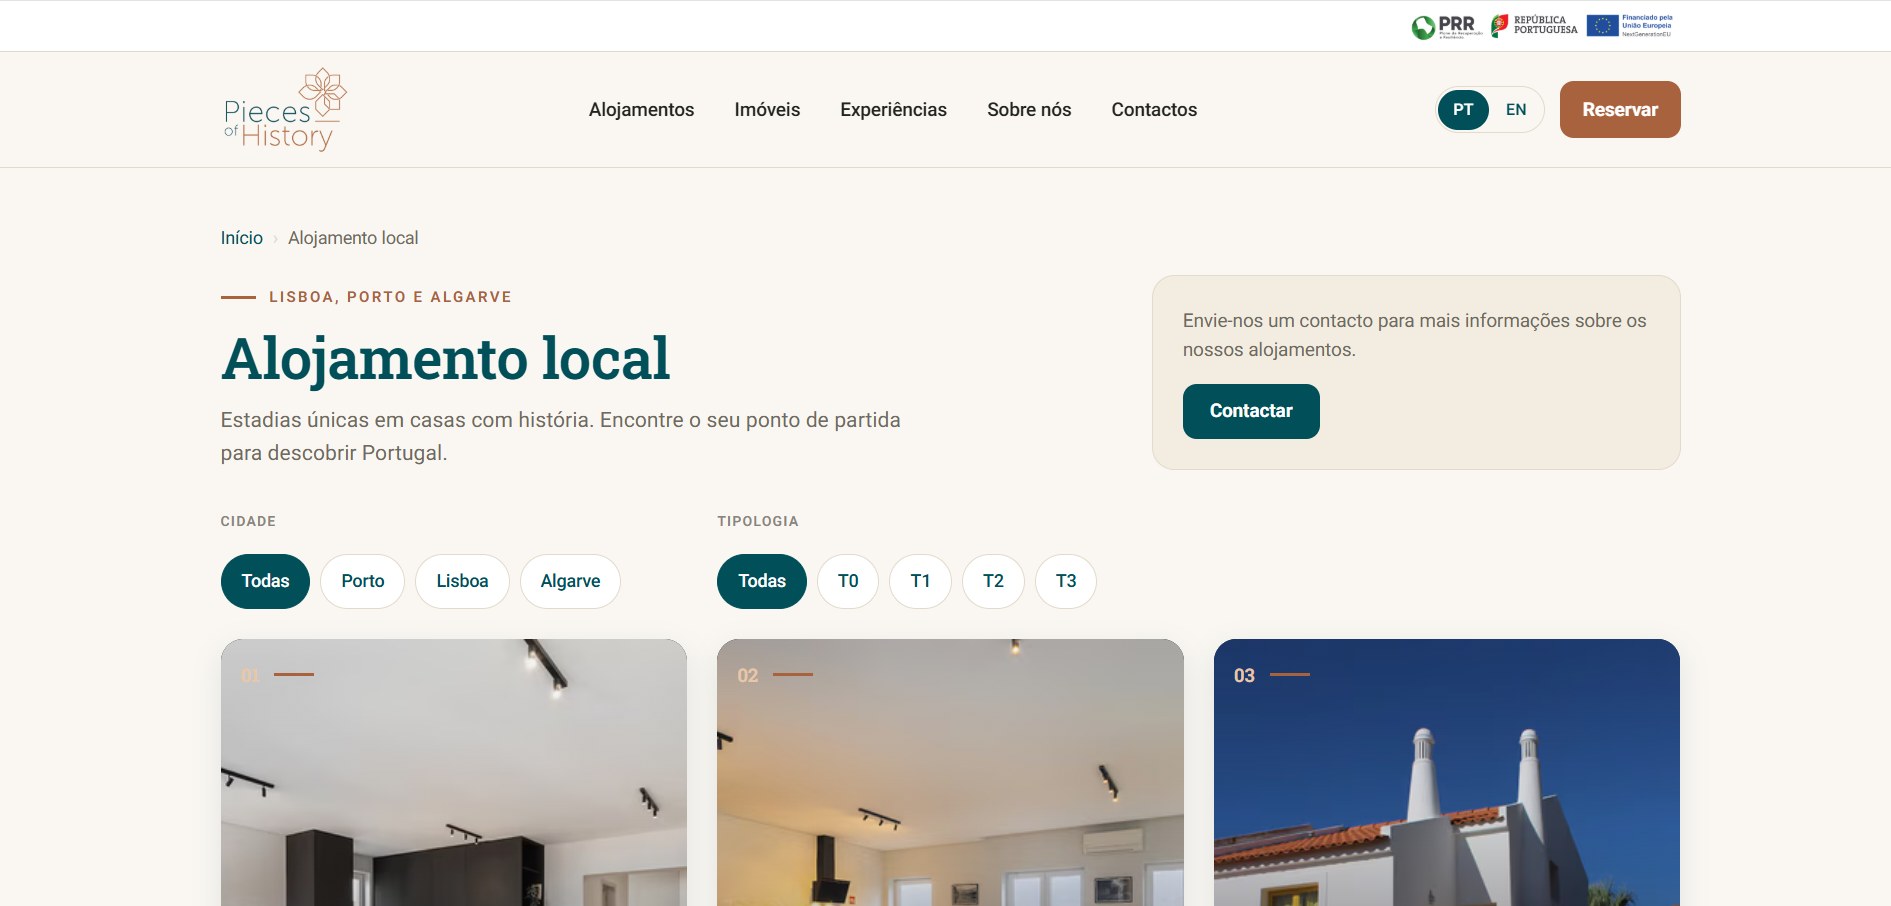The height and width of the screenshot is (906, 1891).
Task: Click the European Union funding logo
Action: (x=1629, y=26)
